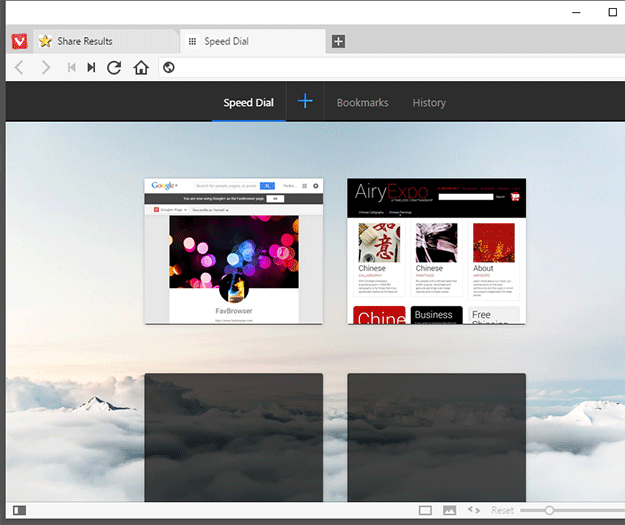Screen dimensions: 625x525
Task: Reset the page zoom level
Action: pyautogui.click(x=502, y=510)
